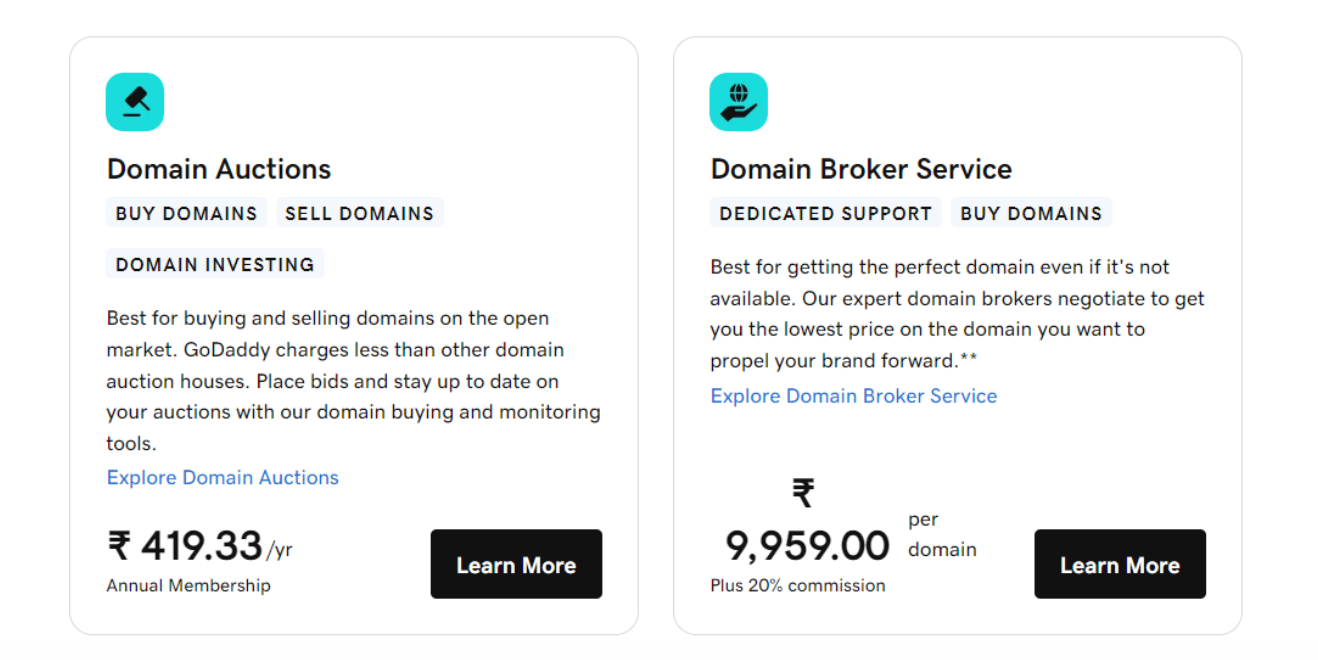Click the 9,959.00 price amount
The width and height of the screenshot is (1318, 660).
[807, 546]
